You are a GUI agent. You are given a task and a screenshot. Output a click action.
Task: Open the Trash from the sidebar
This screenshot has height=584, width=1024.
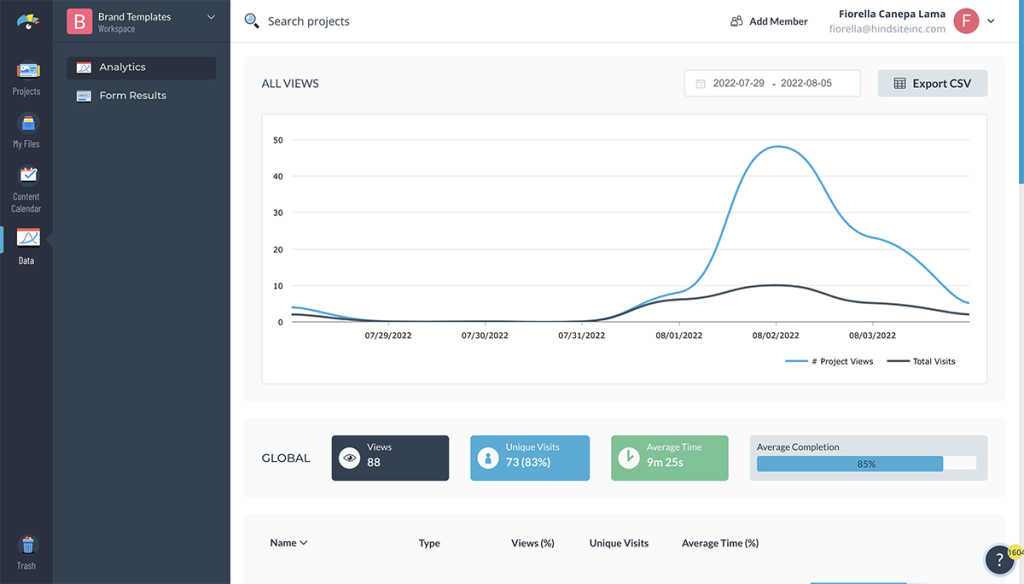click(x=25, y=544)
